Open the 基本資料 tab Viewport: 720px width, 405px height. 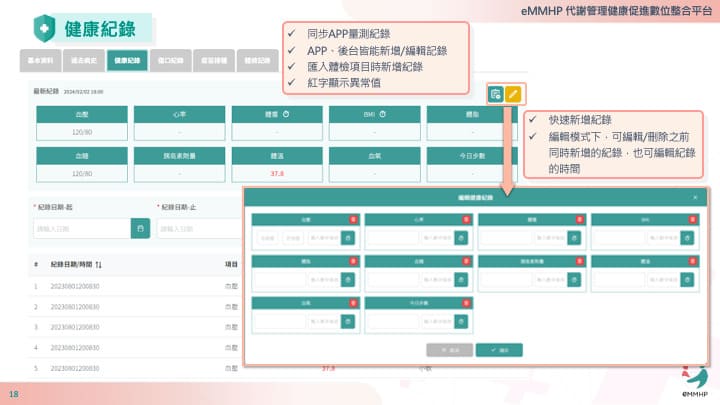click(40, 60)
